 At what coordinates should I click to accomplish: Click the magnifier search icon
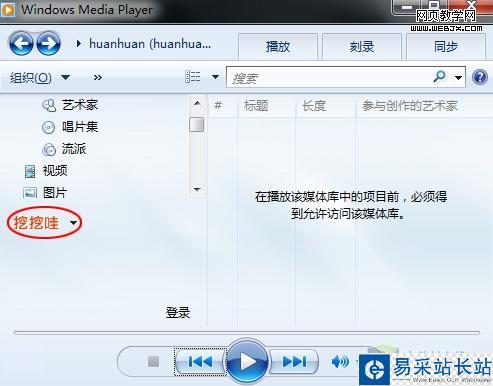[x=439, y=77]
